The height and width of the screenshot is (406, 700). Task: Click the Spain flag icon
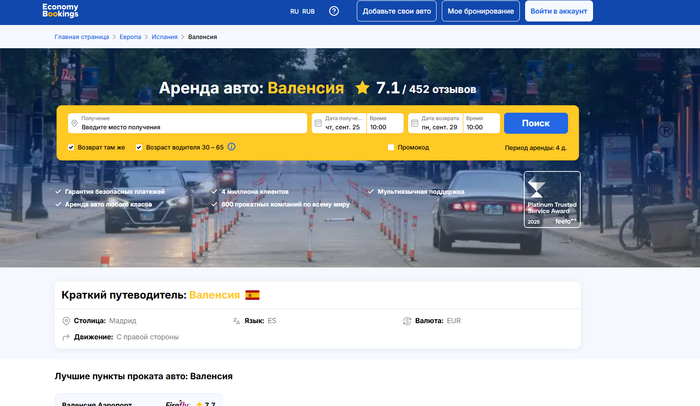point(252,295)
